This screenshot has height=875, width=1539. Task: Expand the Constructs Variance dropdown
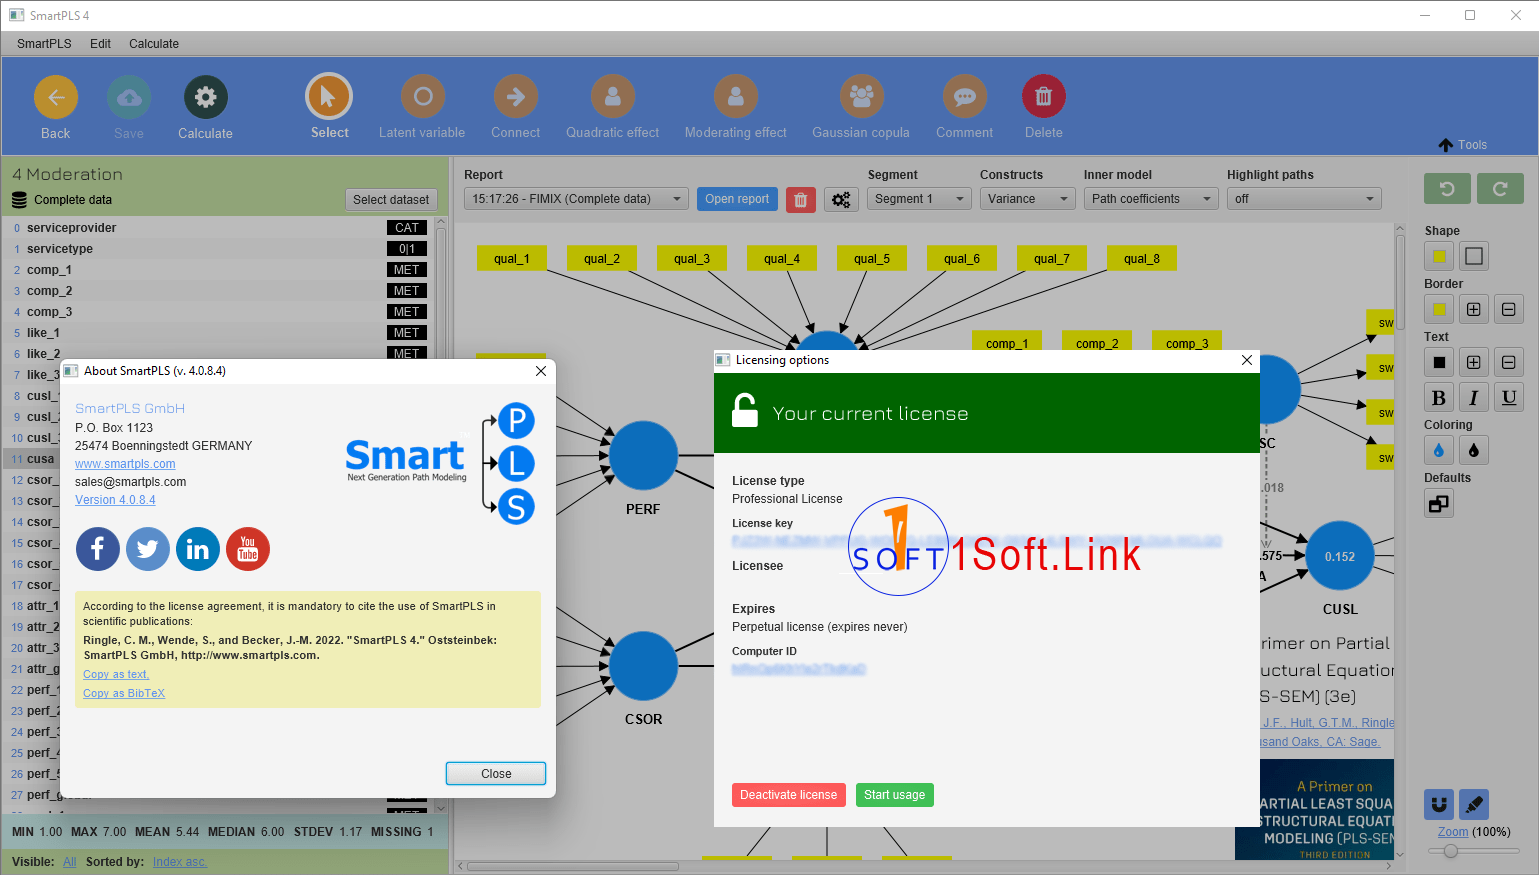coord(1028,199)
